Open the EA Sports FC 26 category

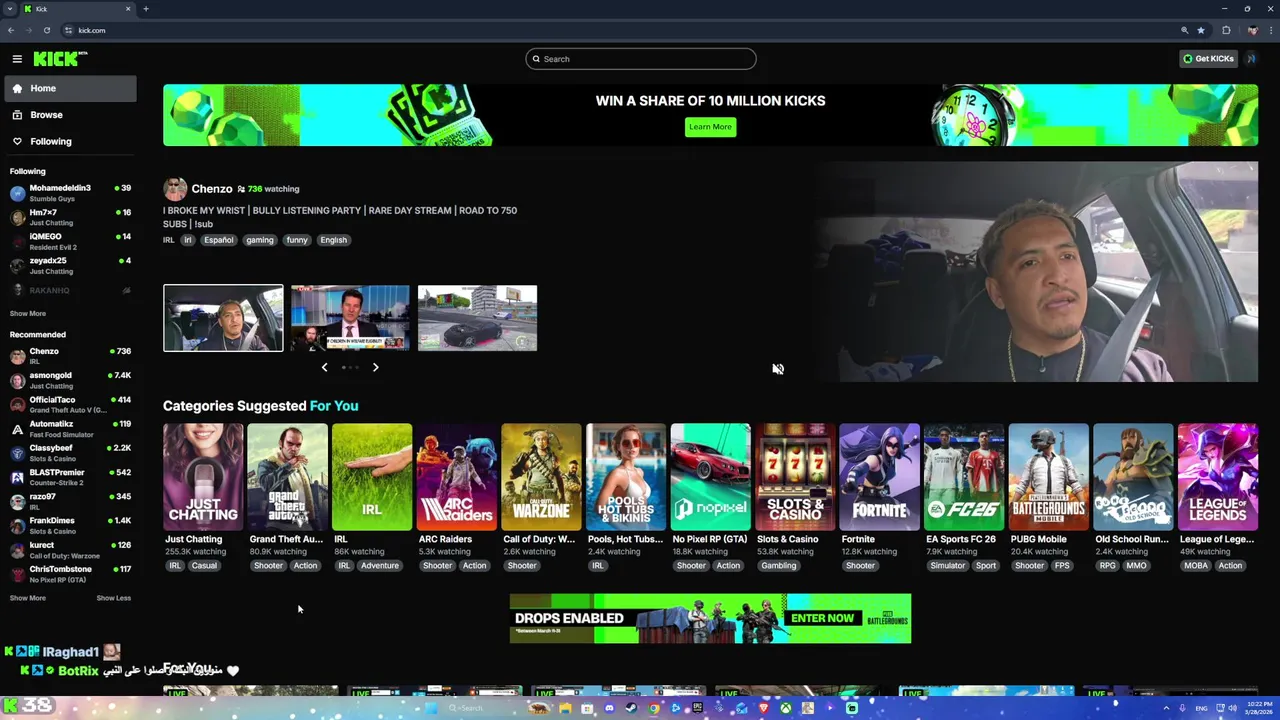963,477
